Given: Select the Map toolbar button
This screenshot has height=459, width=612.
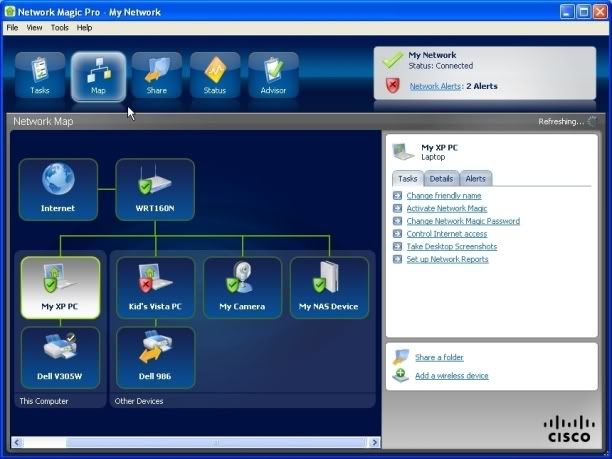Looking at the screenshot, I should (x=98, y=76).
